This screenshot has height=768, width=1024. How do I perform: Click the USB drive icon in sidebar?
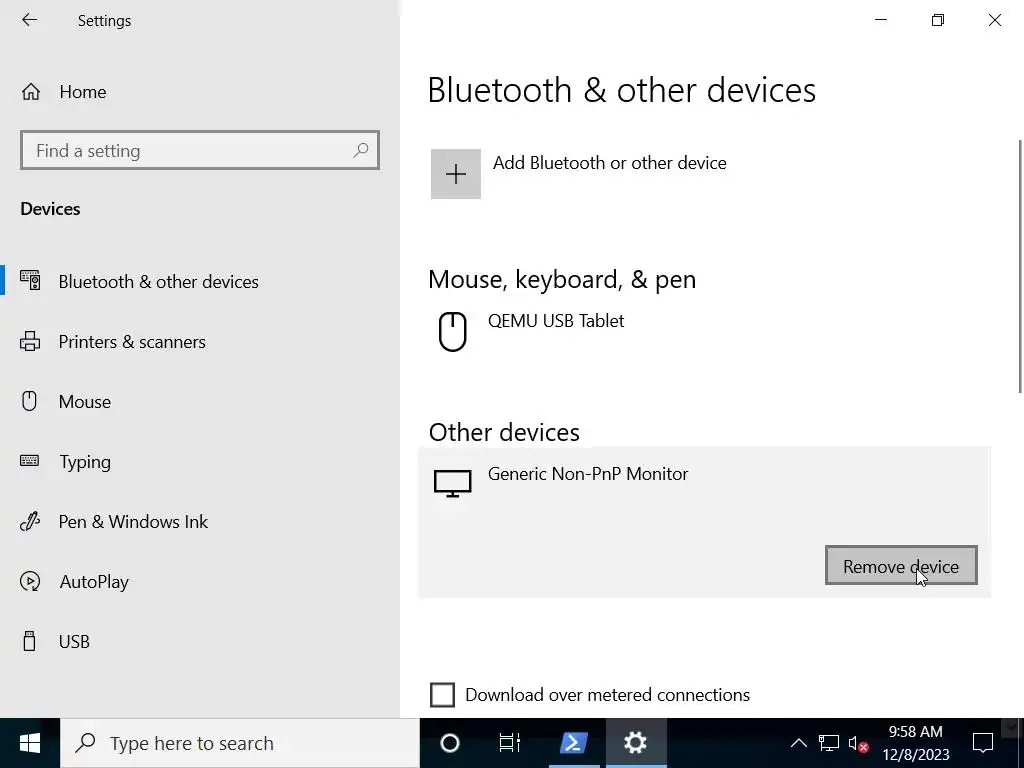tap(29, 641)
